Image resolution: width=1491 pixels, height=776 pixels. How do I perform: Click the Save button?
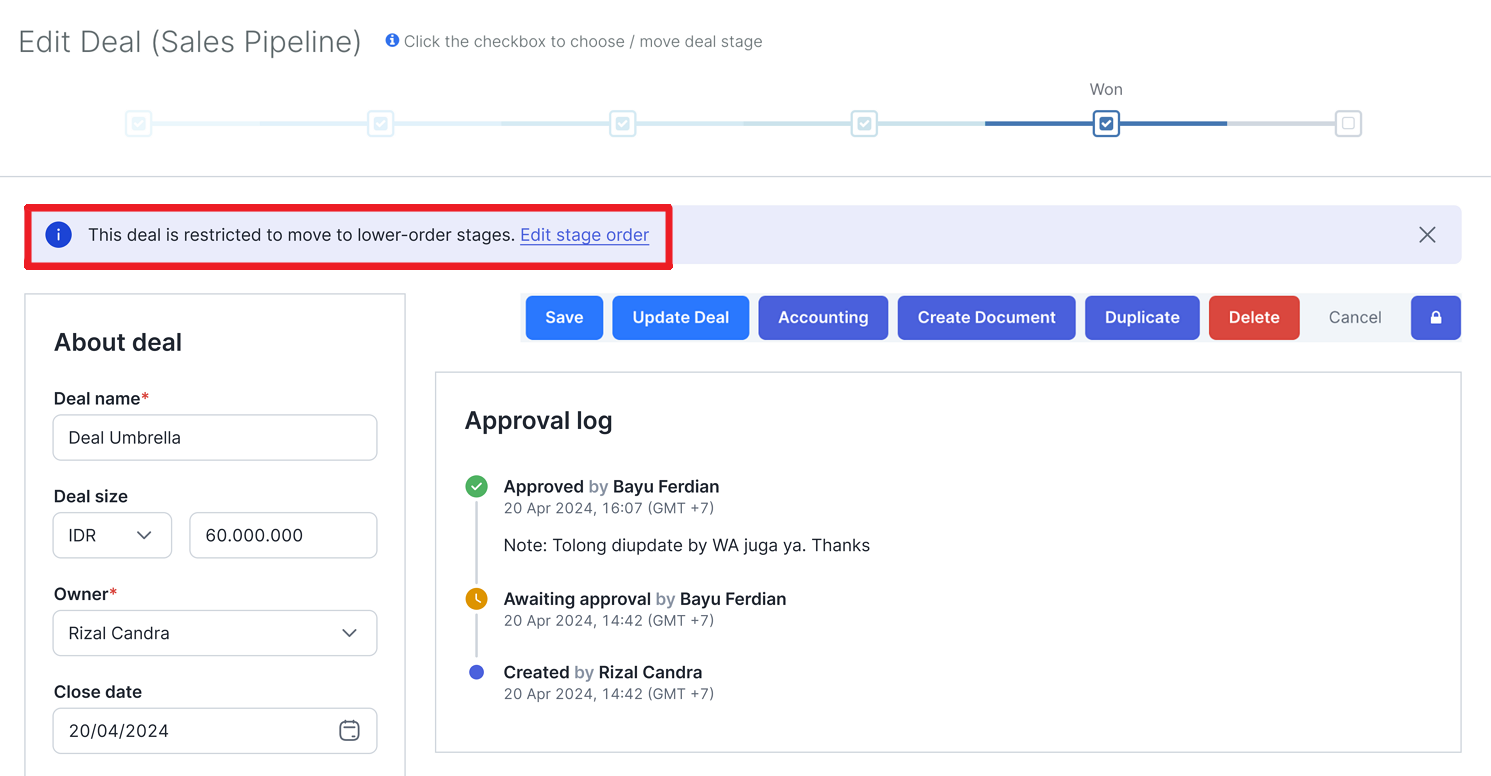pos(564,317)
